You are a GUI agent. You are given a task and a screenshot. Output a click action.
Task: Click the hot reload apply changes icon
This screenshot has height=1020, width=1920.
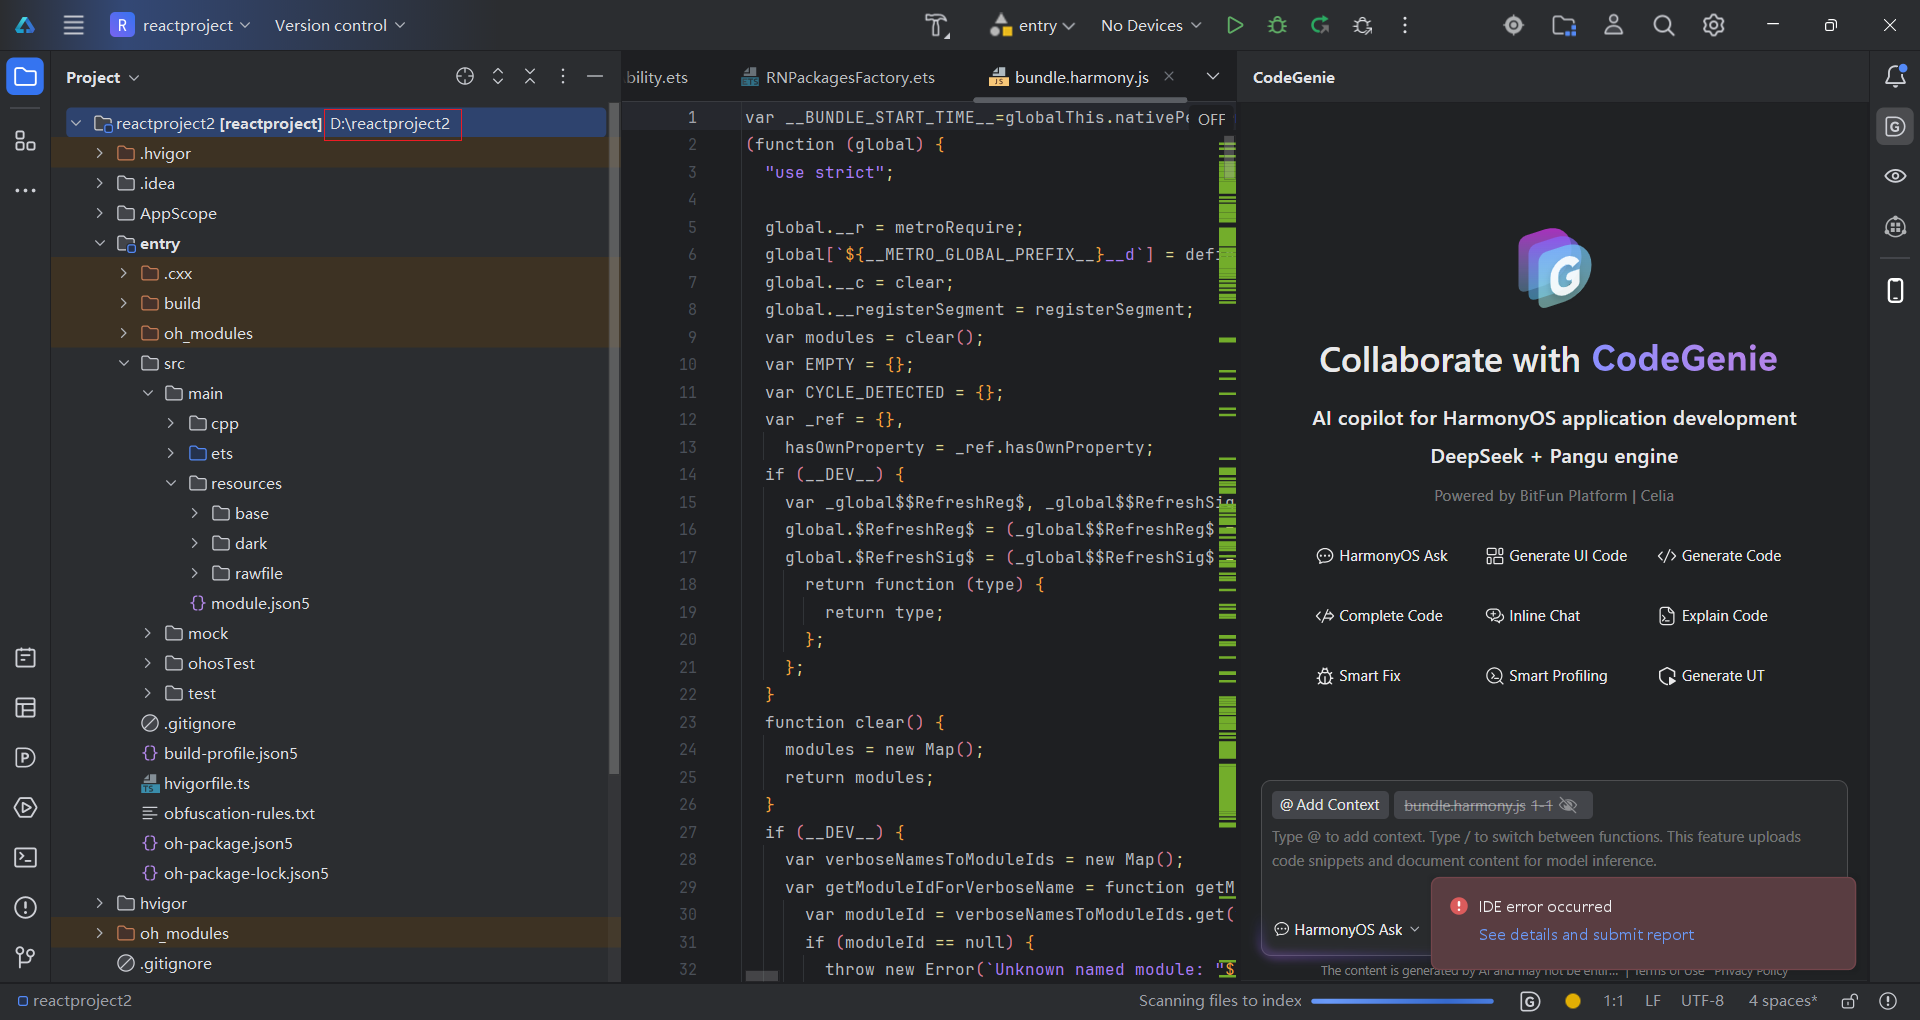pyautogui.click(x=1320, y=25)
